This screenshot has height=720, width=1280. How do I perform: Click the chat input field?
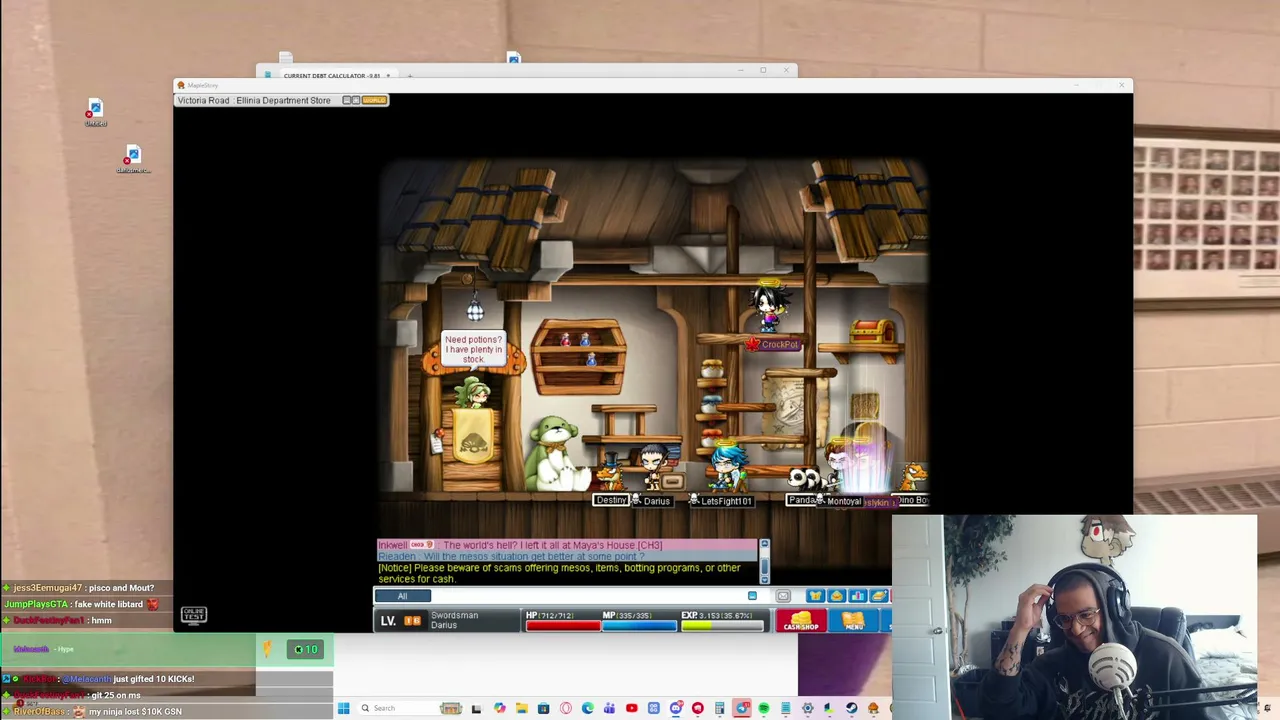click(x=588, y=596)
